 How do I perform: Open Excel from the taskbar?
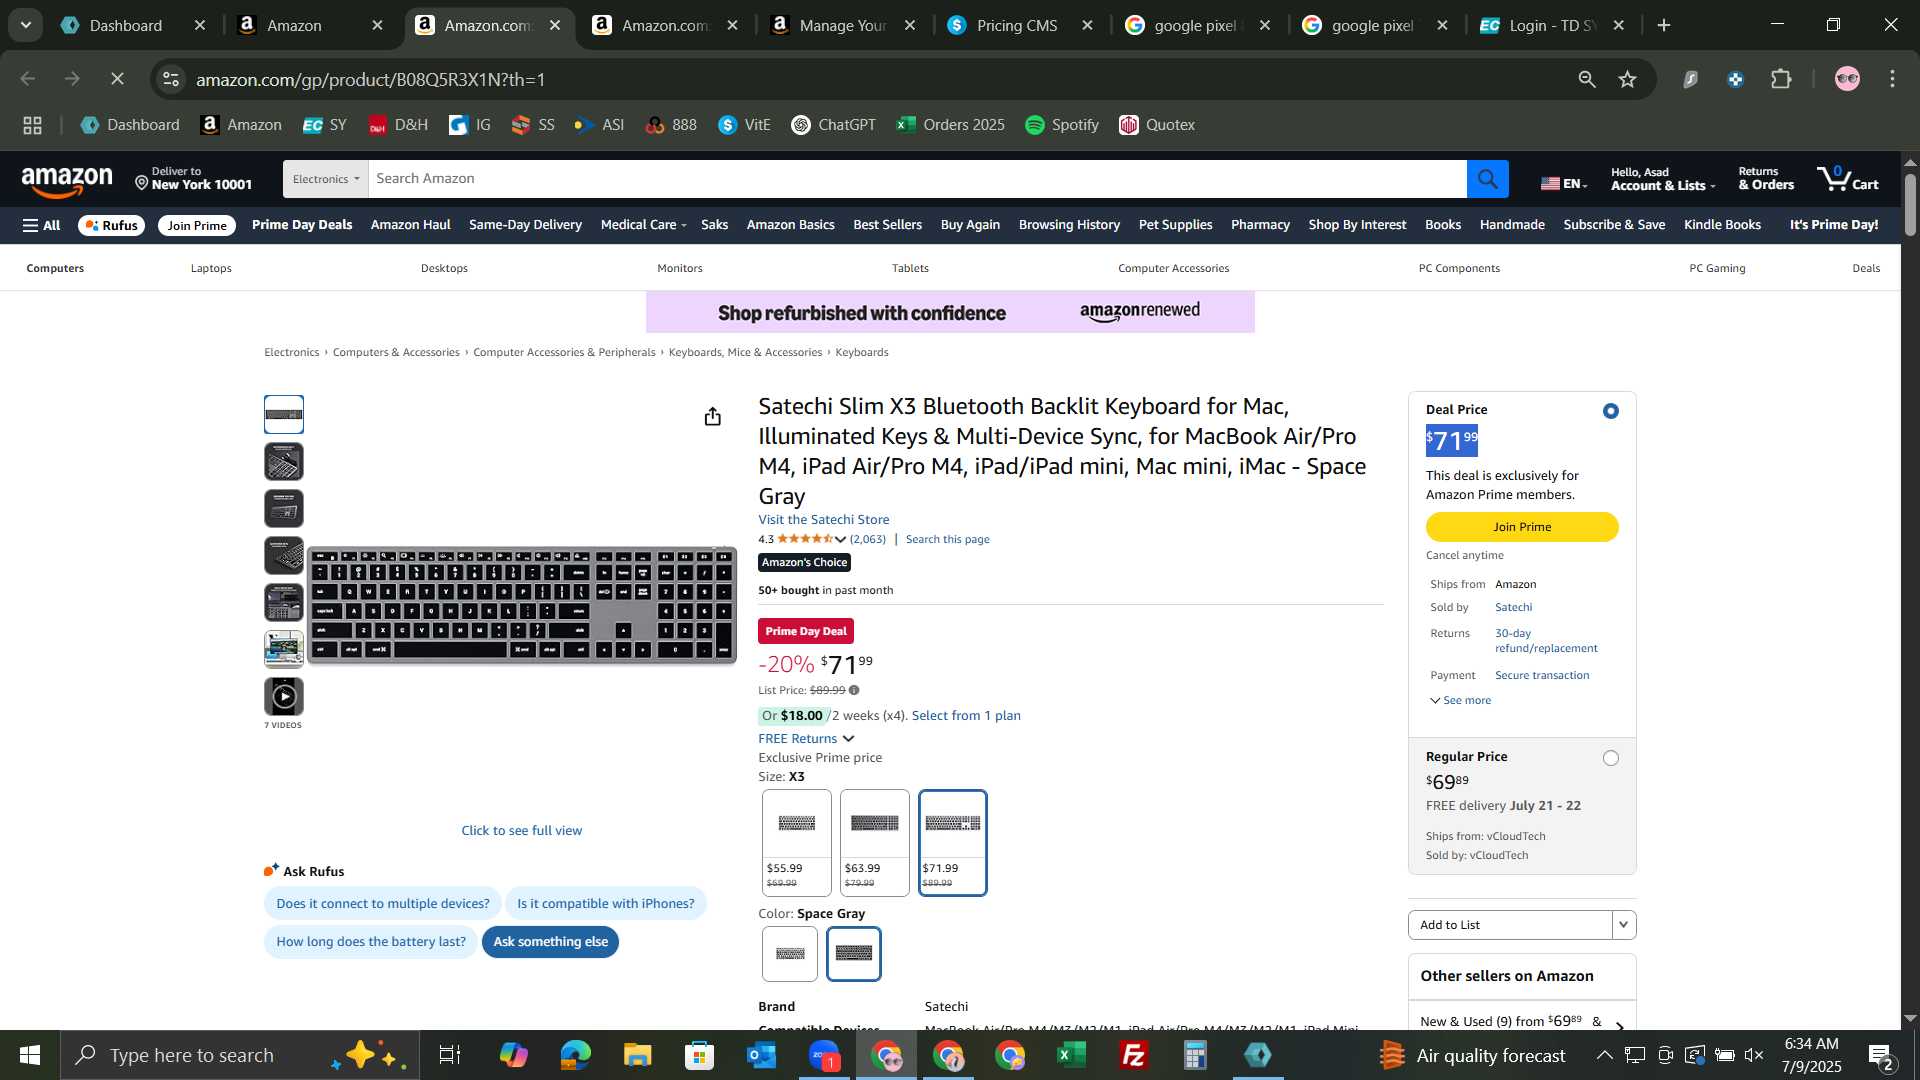(x=1071, y=1055)
